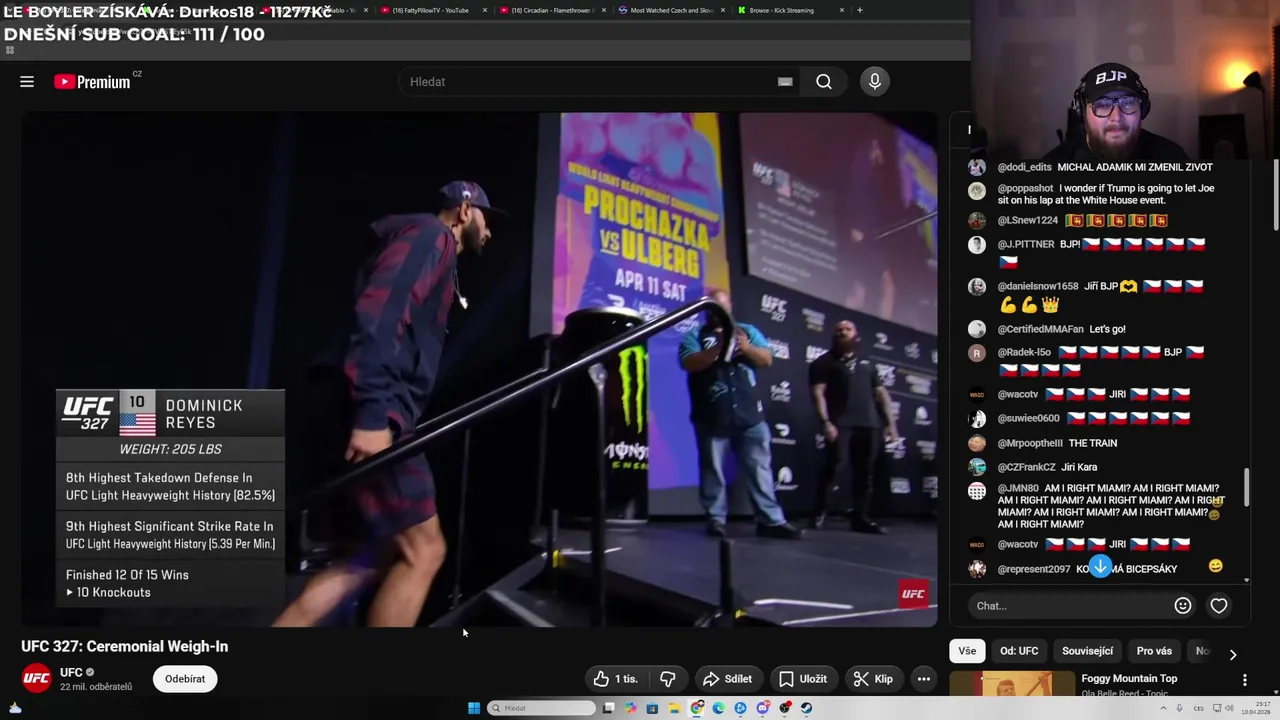Click the UFC 327 weigh-in video player
Screen dimensions: 1280x720
coord(480,370)
